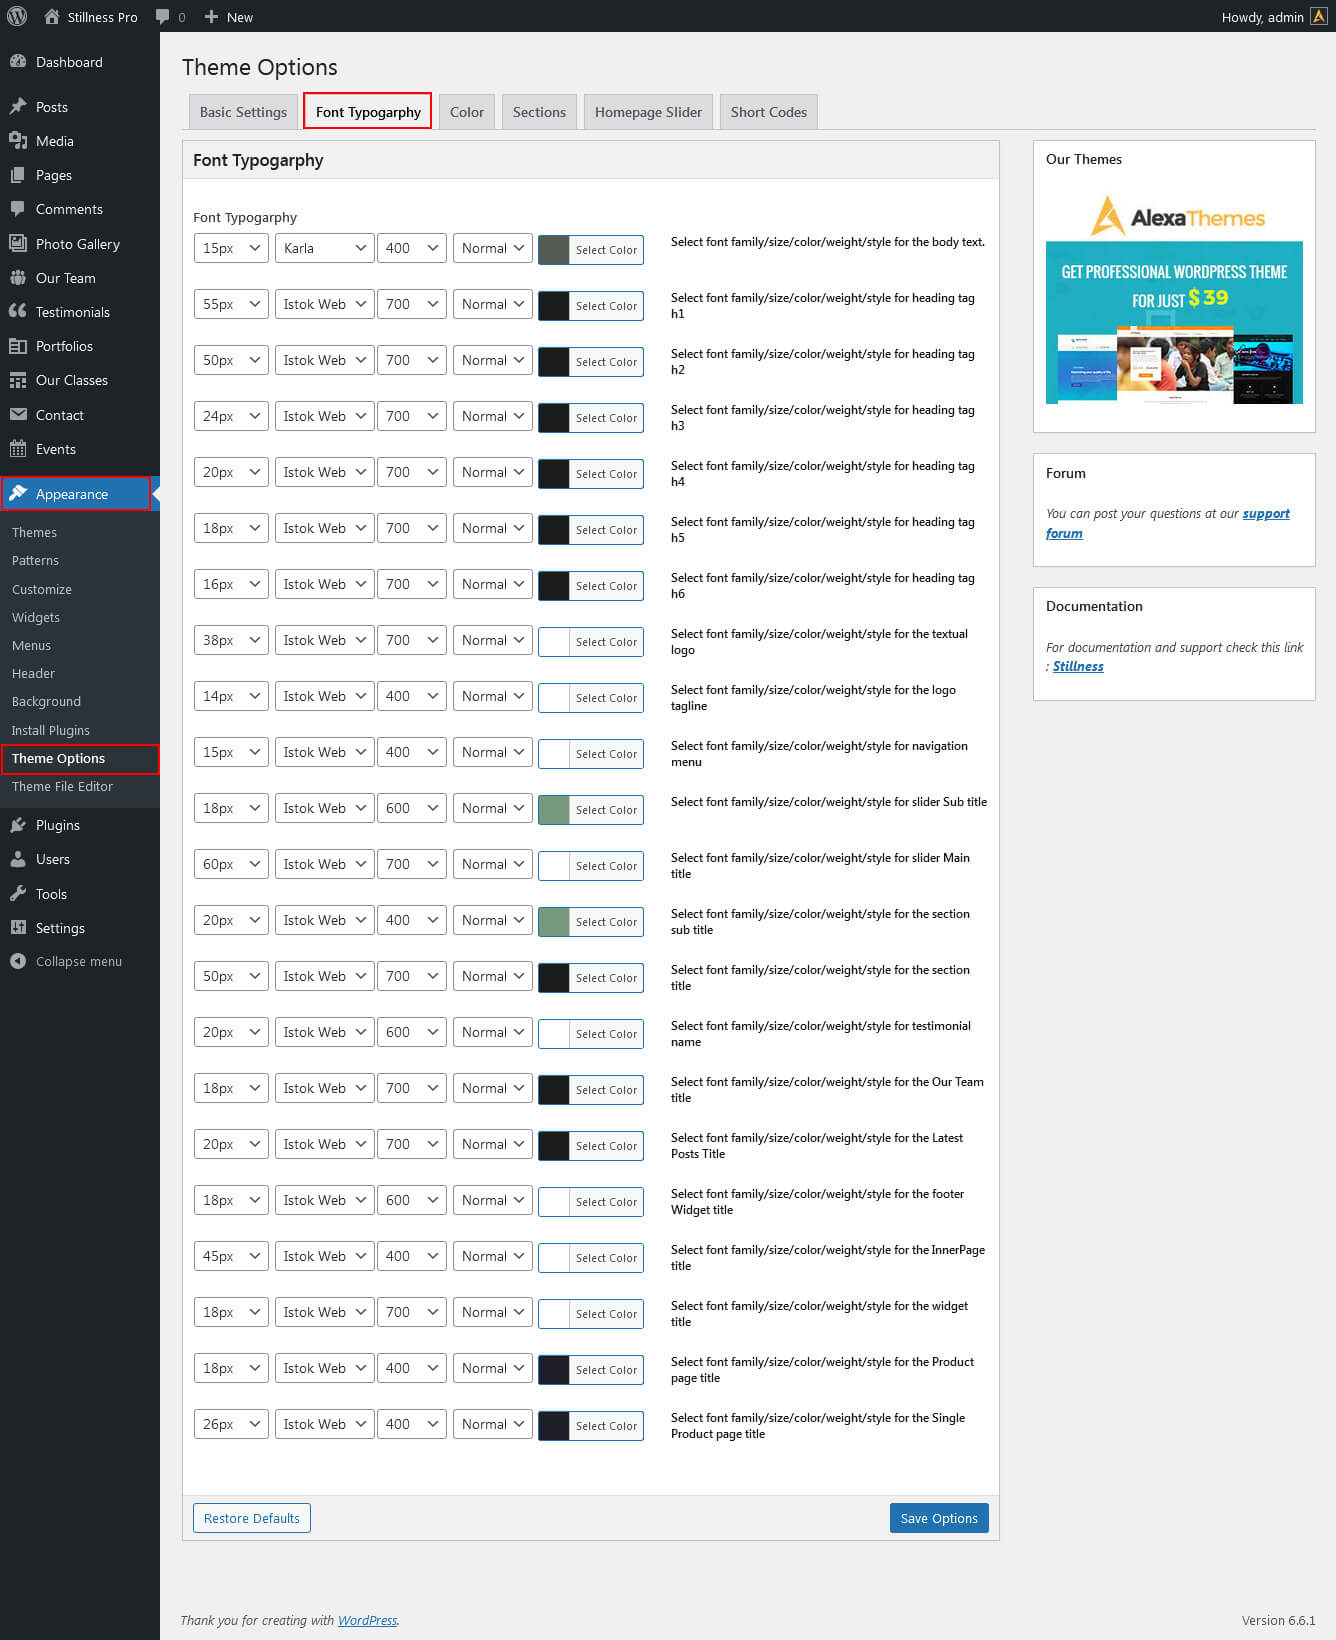Click the Save Options button

939,1518
